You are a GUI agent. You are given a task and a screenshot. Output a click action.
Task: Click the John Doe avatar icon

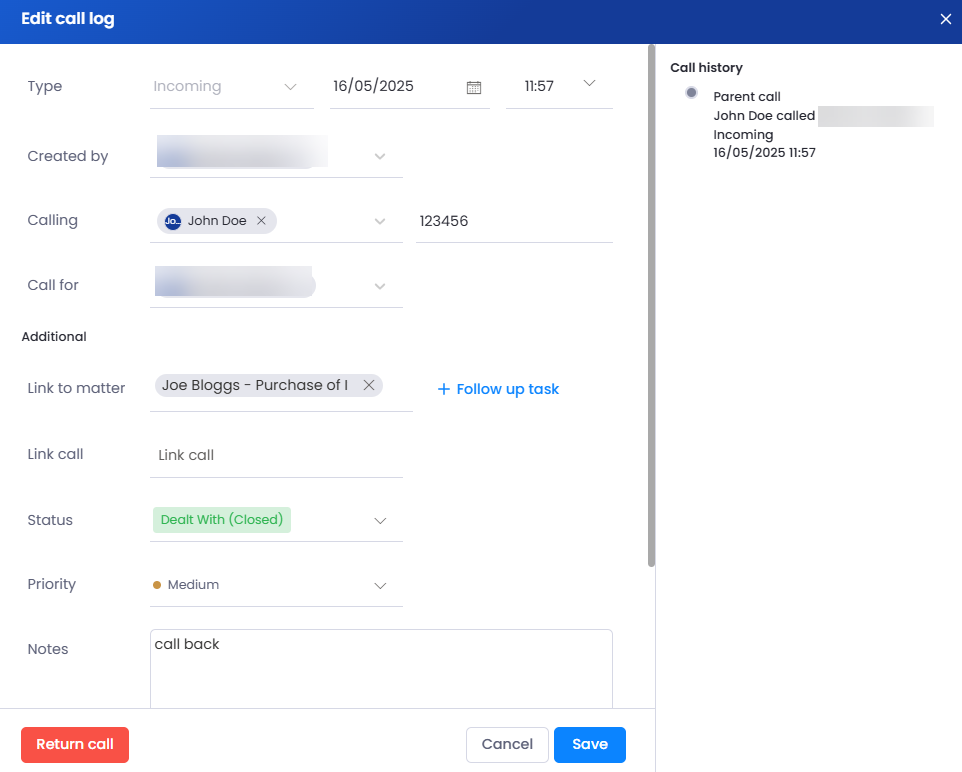(173, 221)
